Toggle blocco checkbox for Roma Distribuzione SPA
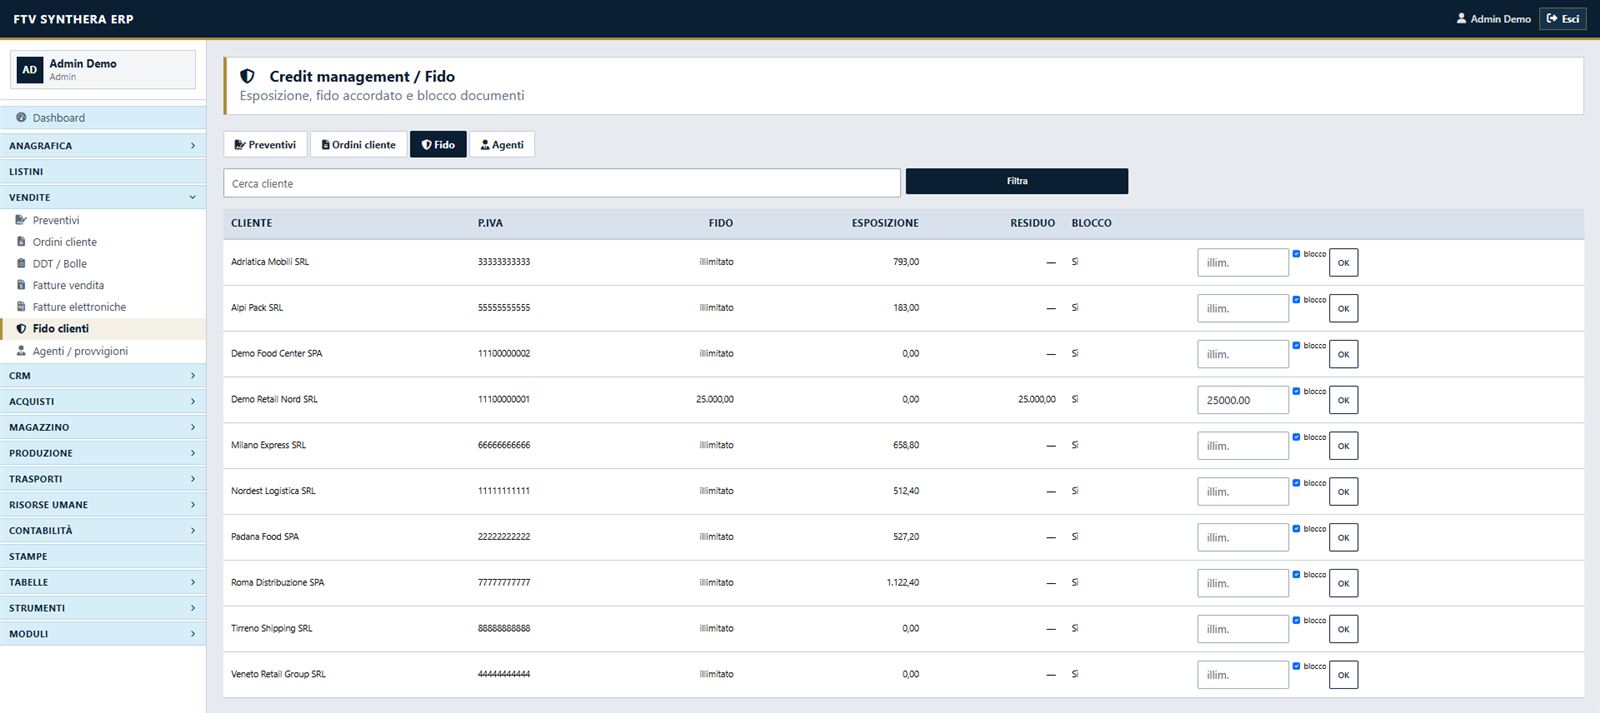 pyautogui.click(x=1296, y=574)
